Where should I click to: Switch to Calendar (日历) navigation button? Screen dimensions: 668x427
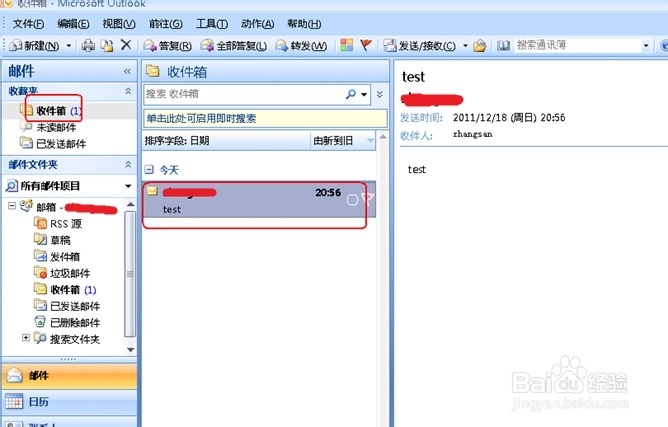(x=69, y=401)
